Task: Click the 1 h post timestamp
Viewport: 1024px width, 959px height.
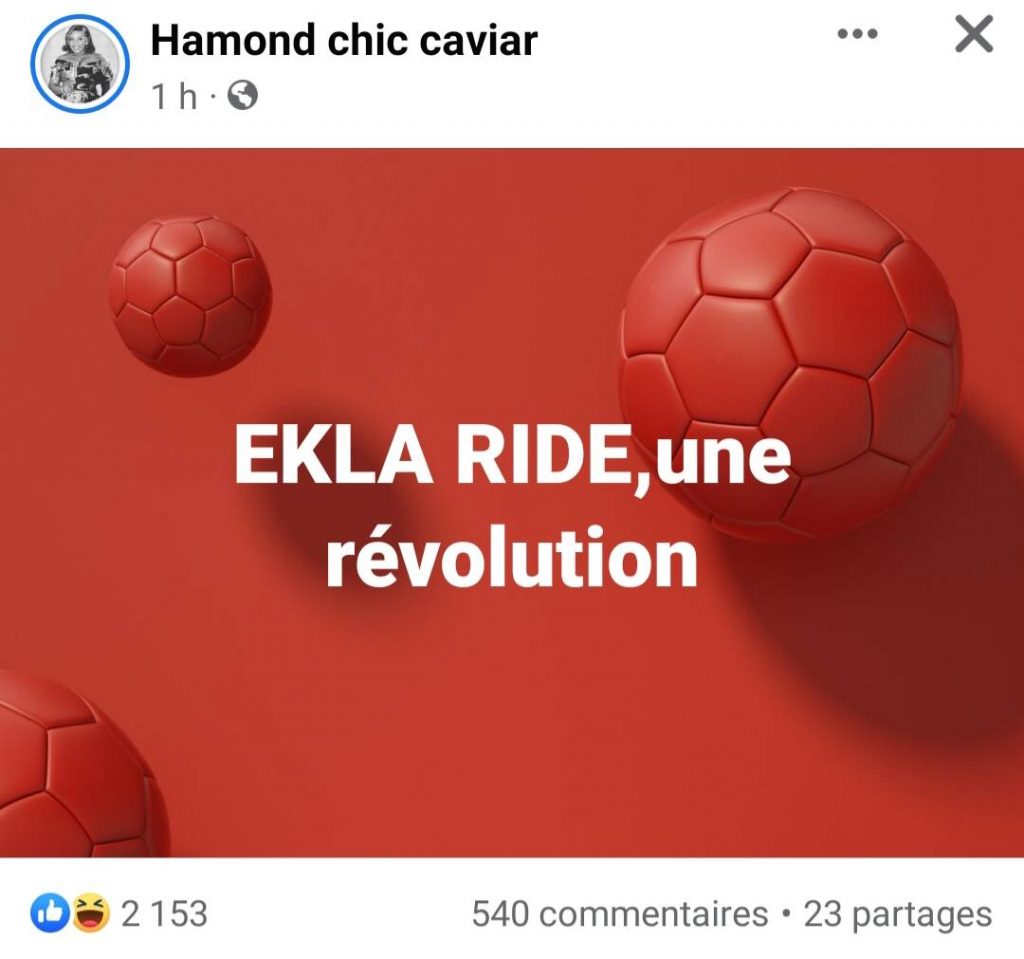Action: click(x=174, y=97)
